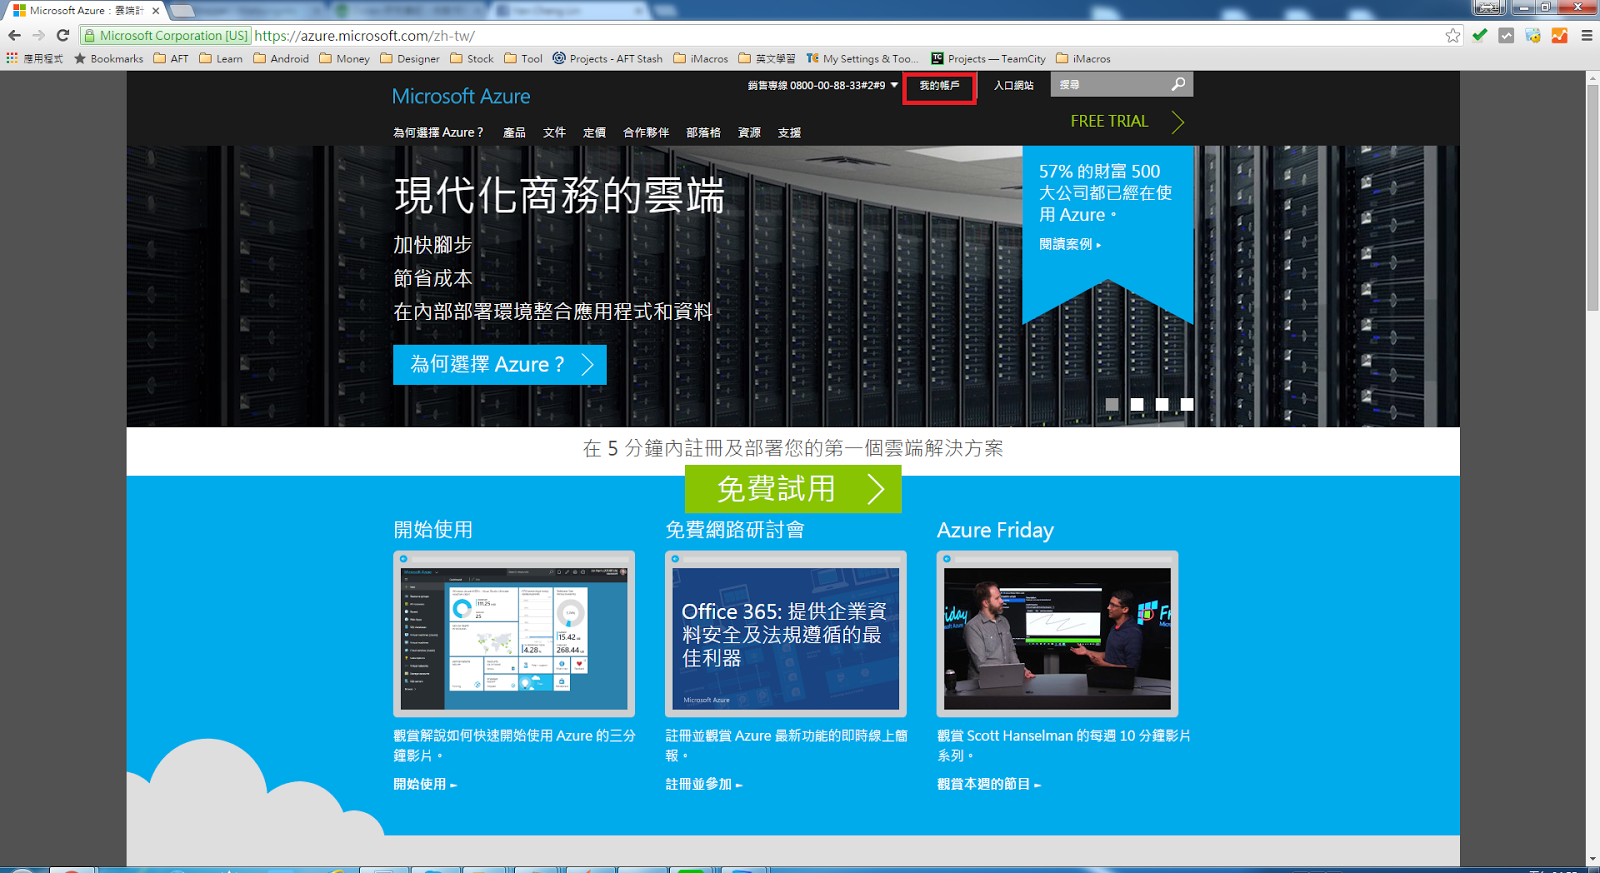Click the 觀賞本週的節目 link

(x=989, y=784)
